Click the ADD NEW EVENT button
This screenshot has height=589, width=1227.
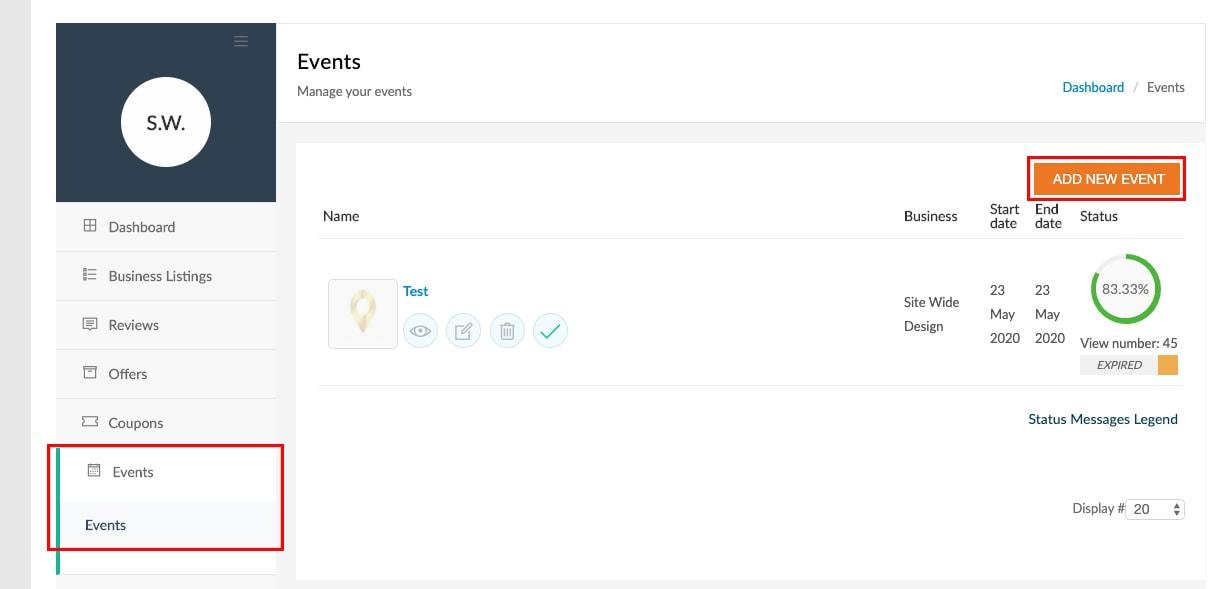pos(1108,179)
